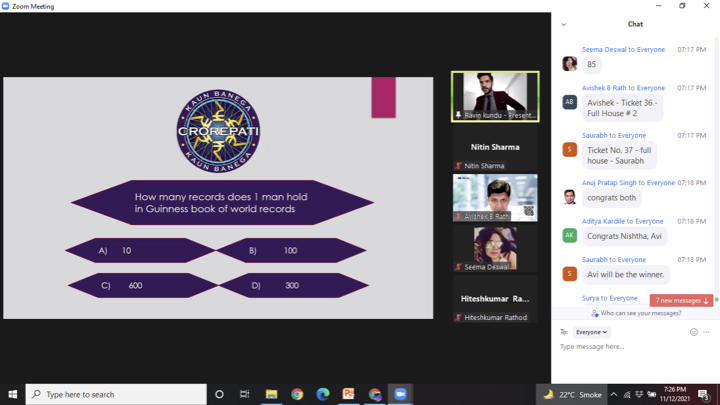Open Cortana from the taskbar
This screenshot has width=720, height=405.
click(x=219, y=394)
